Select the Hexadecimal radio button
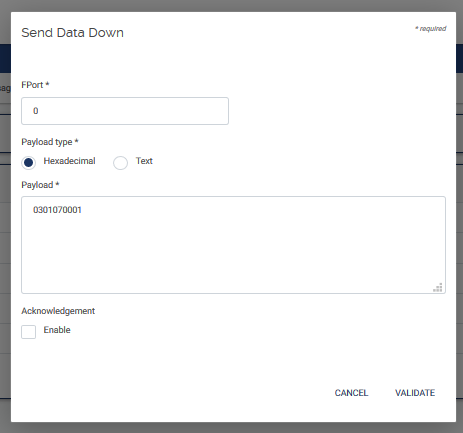This screenshot has height=433, width=463. pos(29,163)
